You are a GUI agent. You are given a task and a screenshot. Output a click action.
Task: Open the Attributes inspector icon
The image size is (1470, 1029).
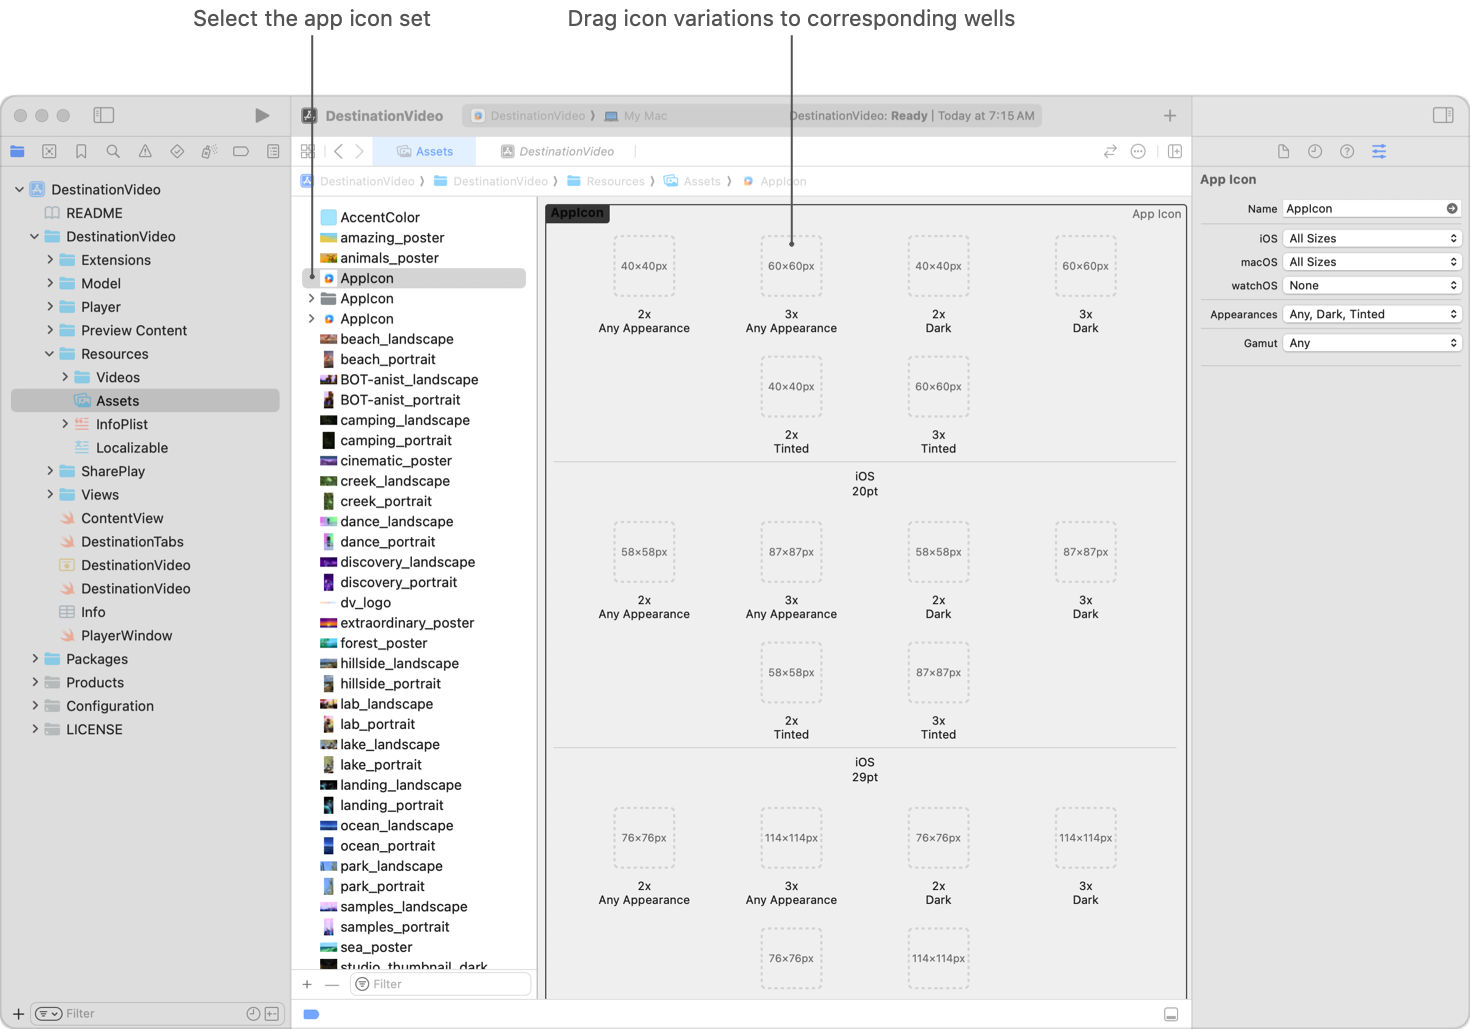tap(1379, 152)
